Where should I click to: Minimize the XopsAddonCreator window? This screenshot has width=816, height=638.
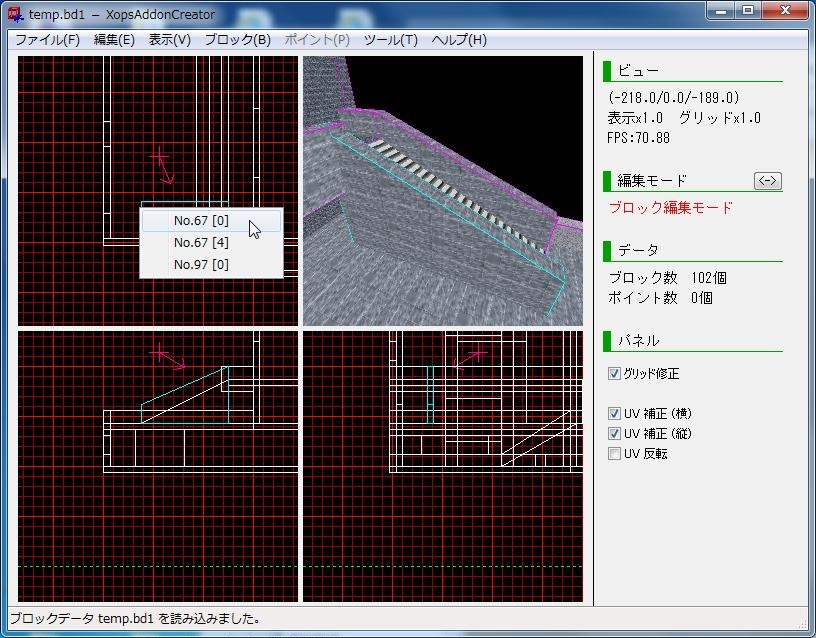point(721,10)
